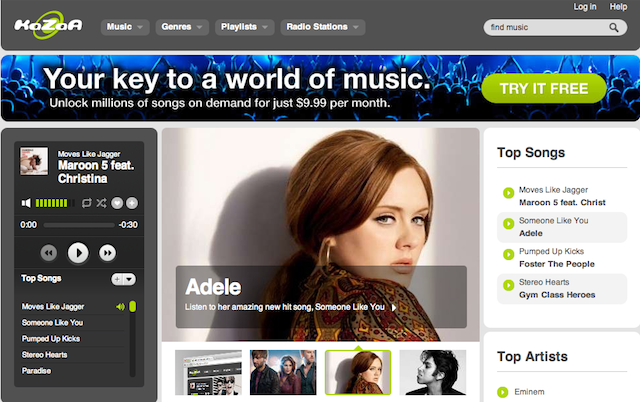This screenshot has height=402, width=640.
Task: Open the Playlists dropdown menu
Action: click(x=244, y=27)
